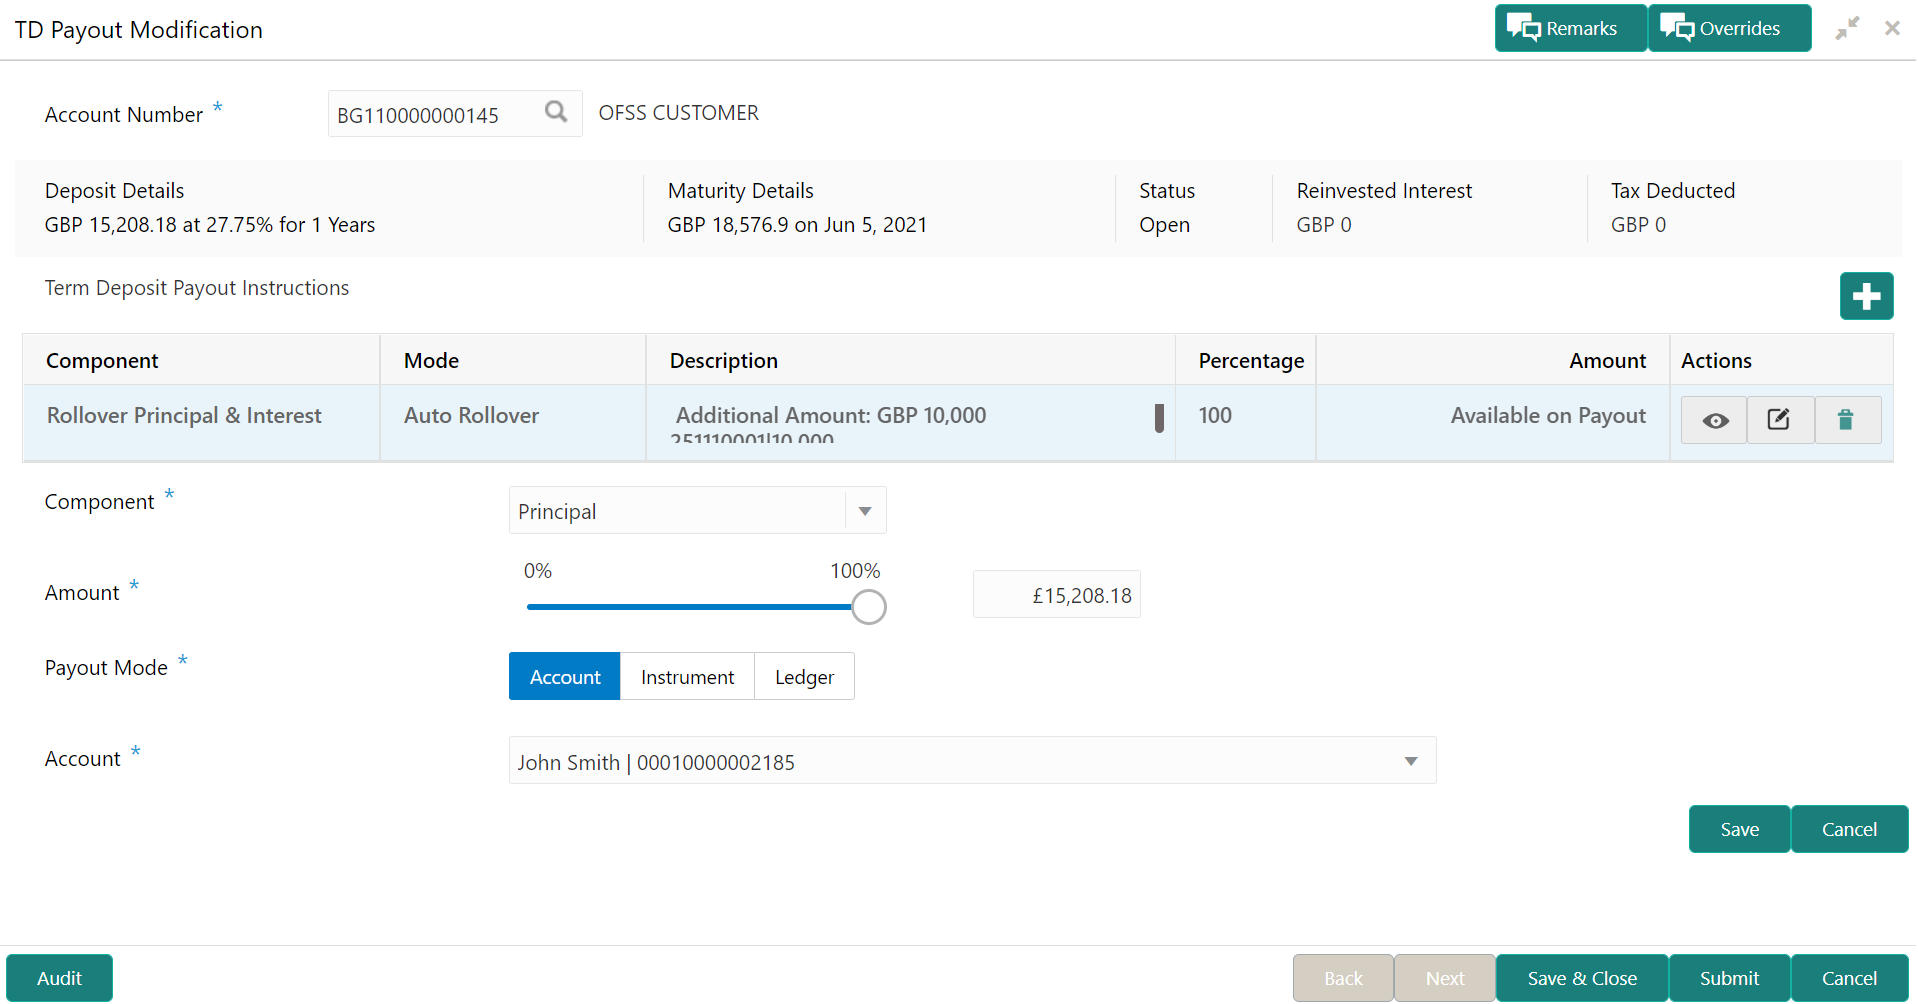The image size is (1918, 1004).
Task: Click the Tax Deducted value 'GBP 0'
Action: [x=1638, y=225]
